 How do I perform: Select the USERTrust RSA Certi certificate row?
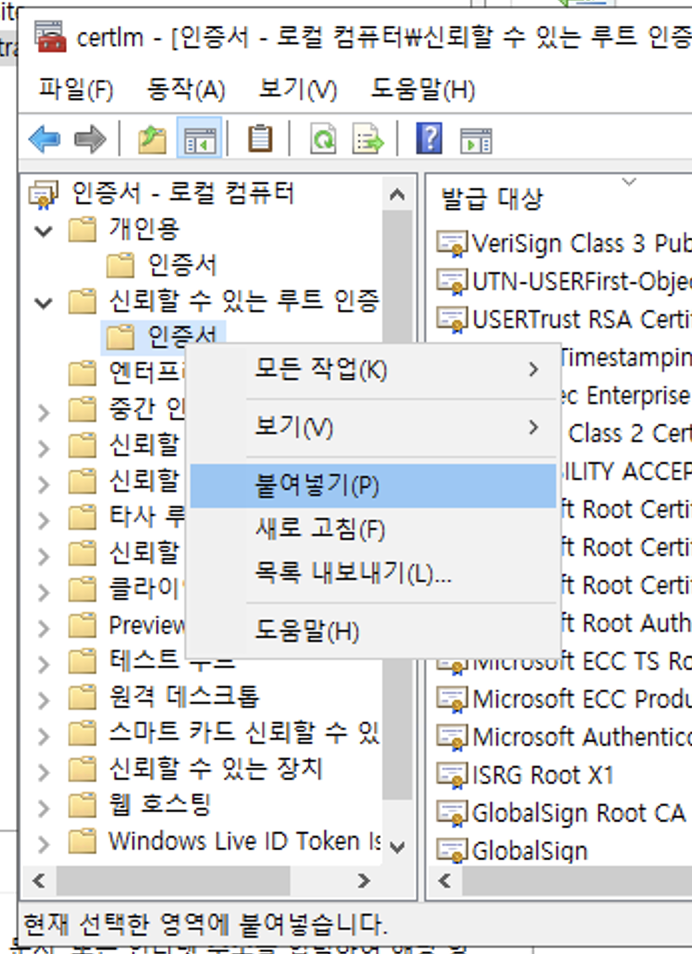564,319
